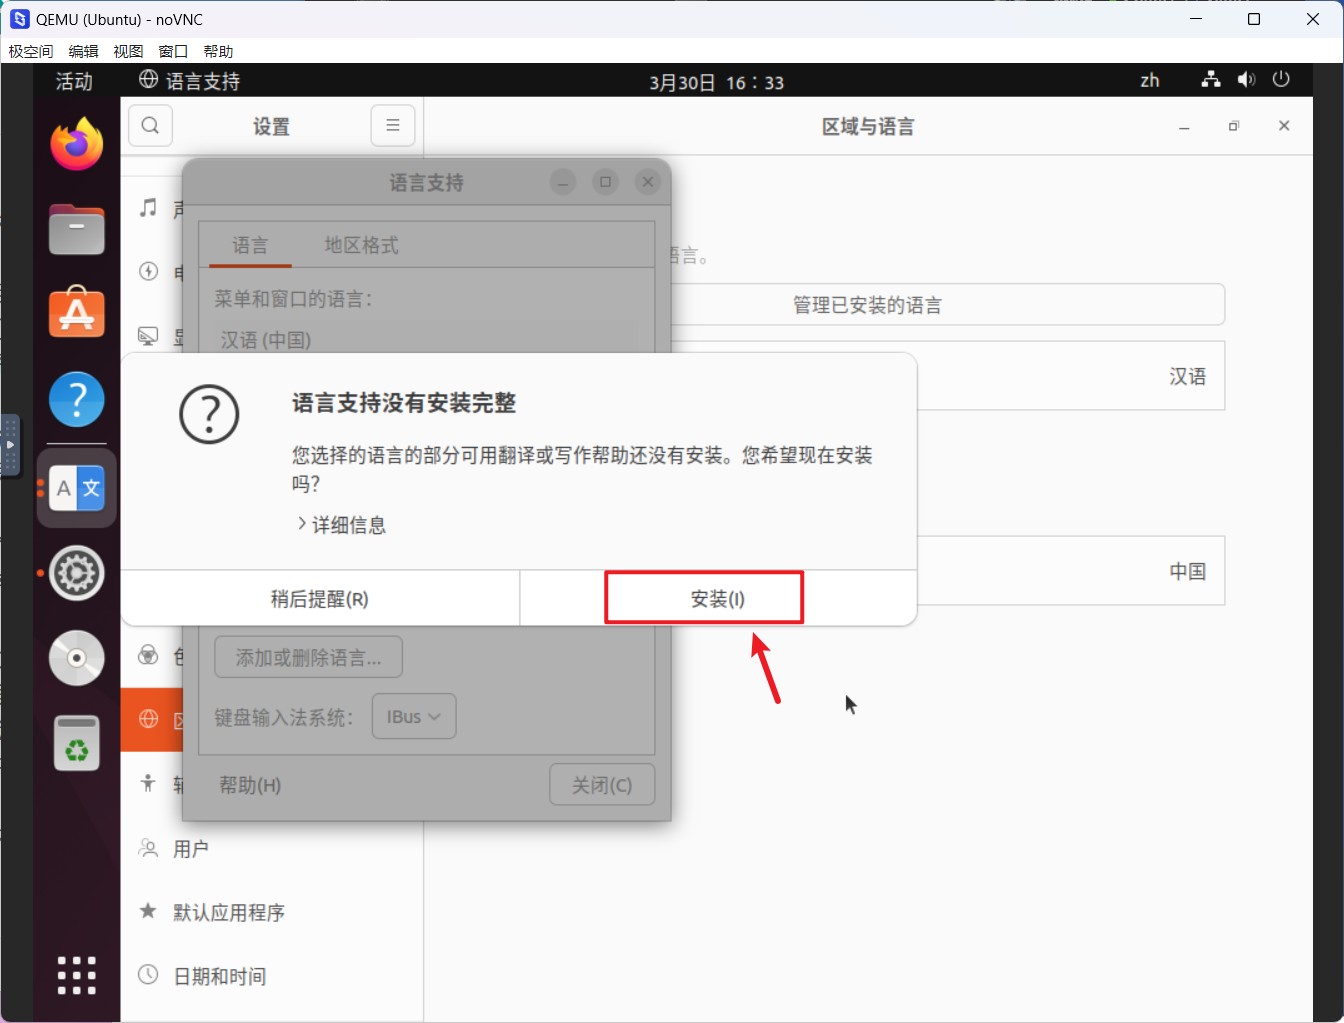The height and width of the screenshot is (1023, 1344).
Task: Select the music note Sound sidebar icon
Action: pyautogui.click(x=148, y=207)
